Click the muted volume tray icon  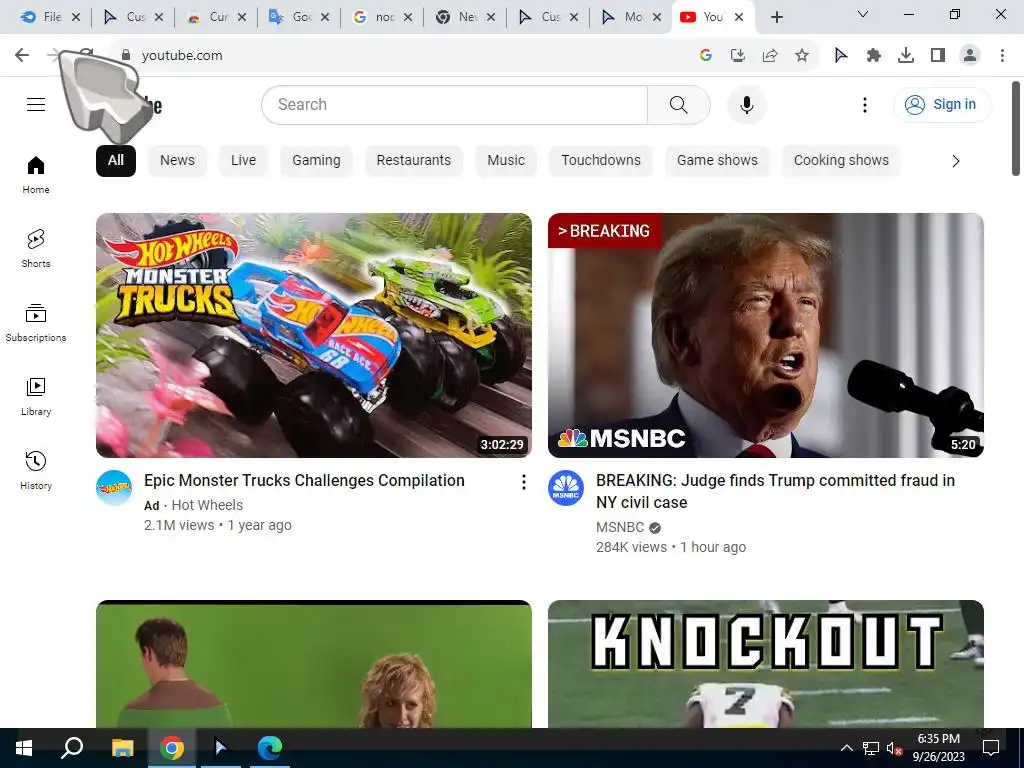coord(894,748)
